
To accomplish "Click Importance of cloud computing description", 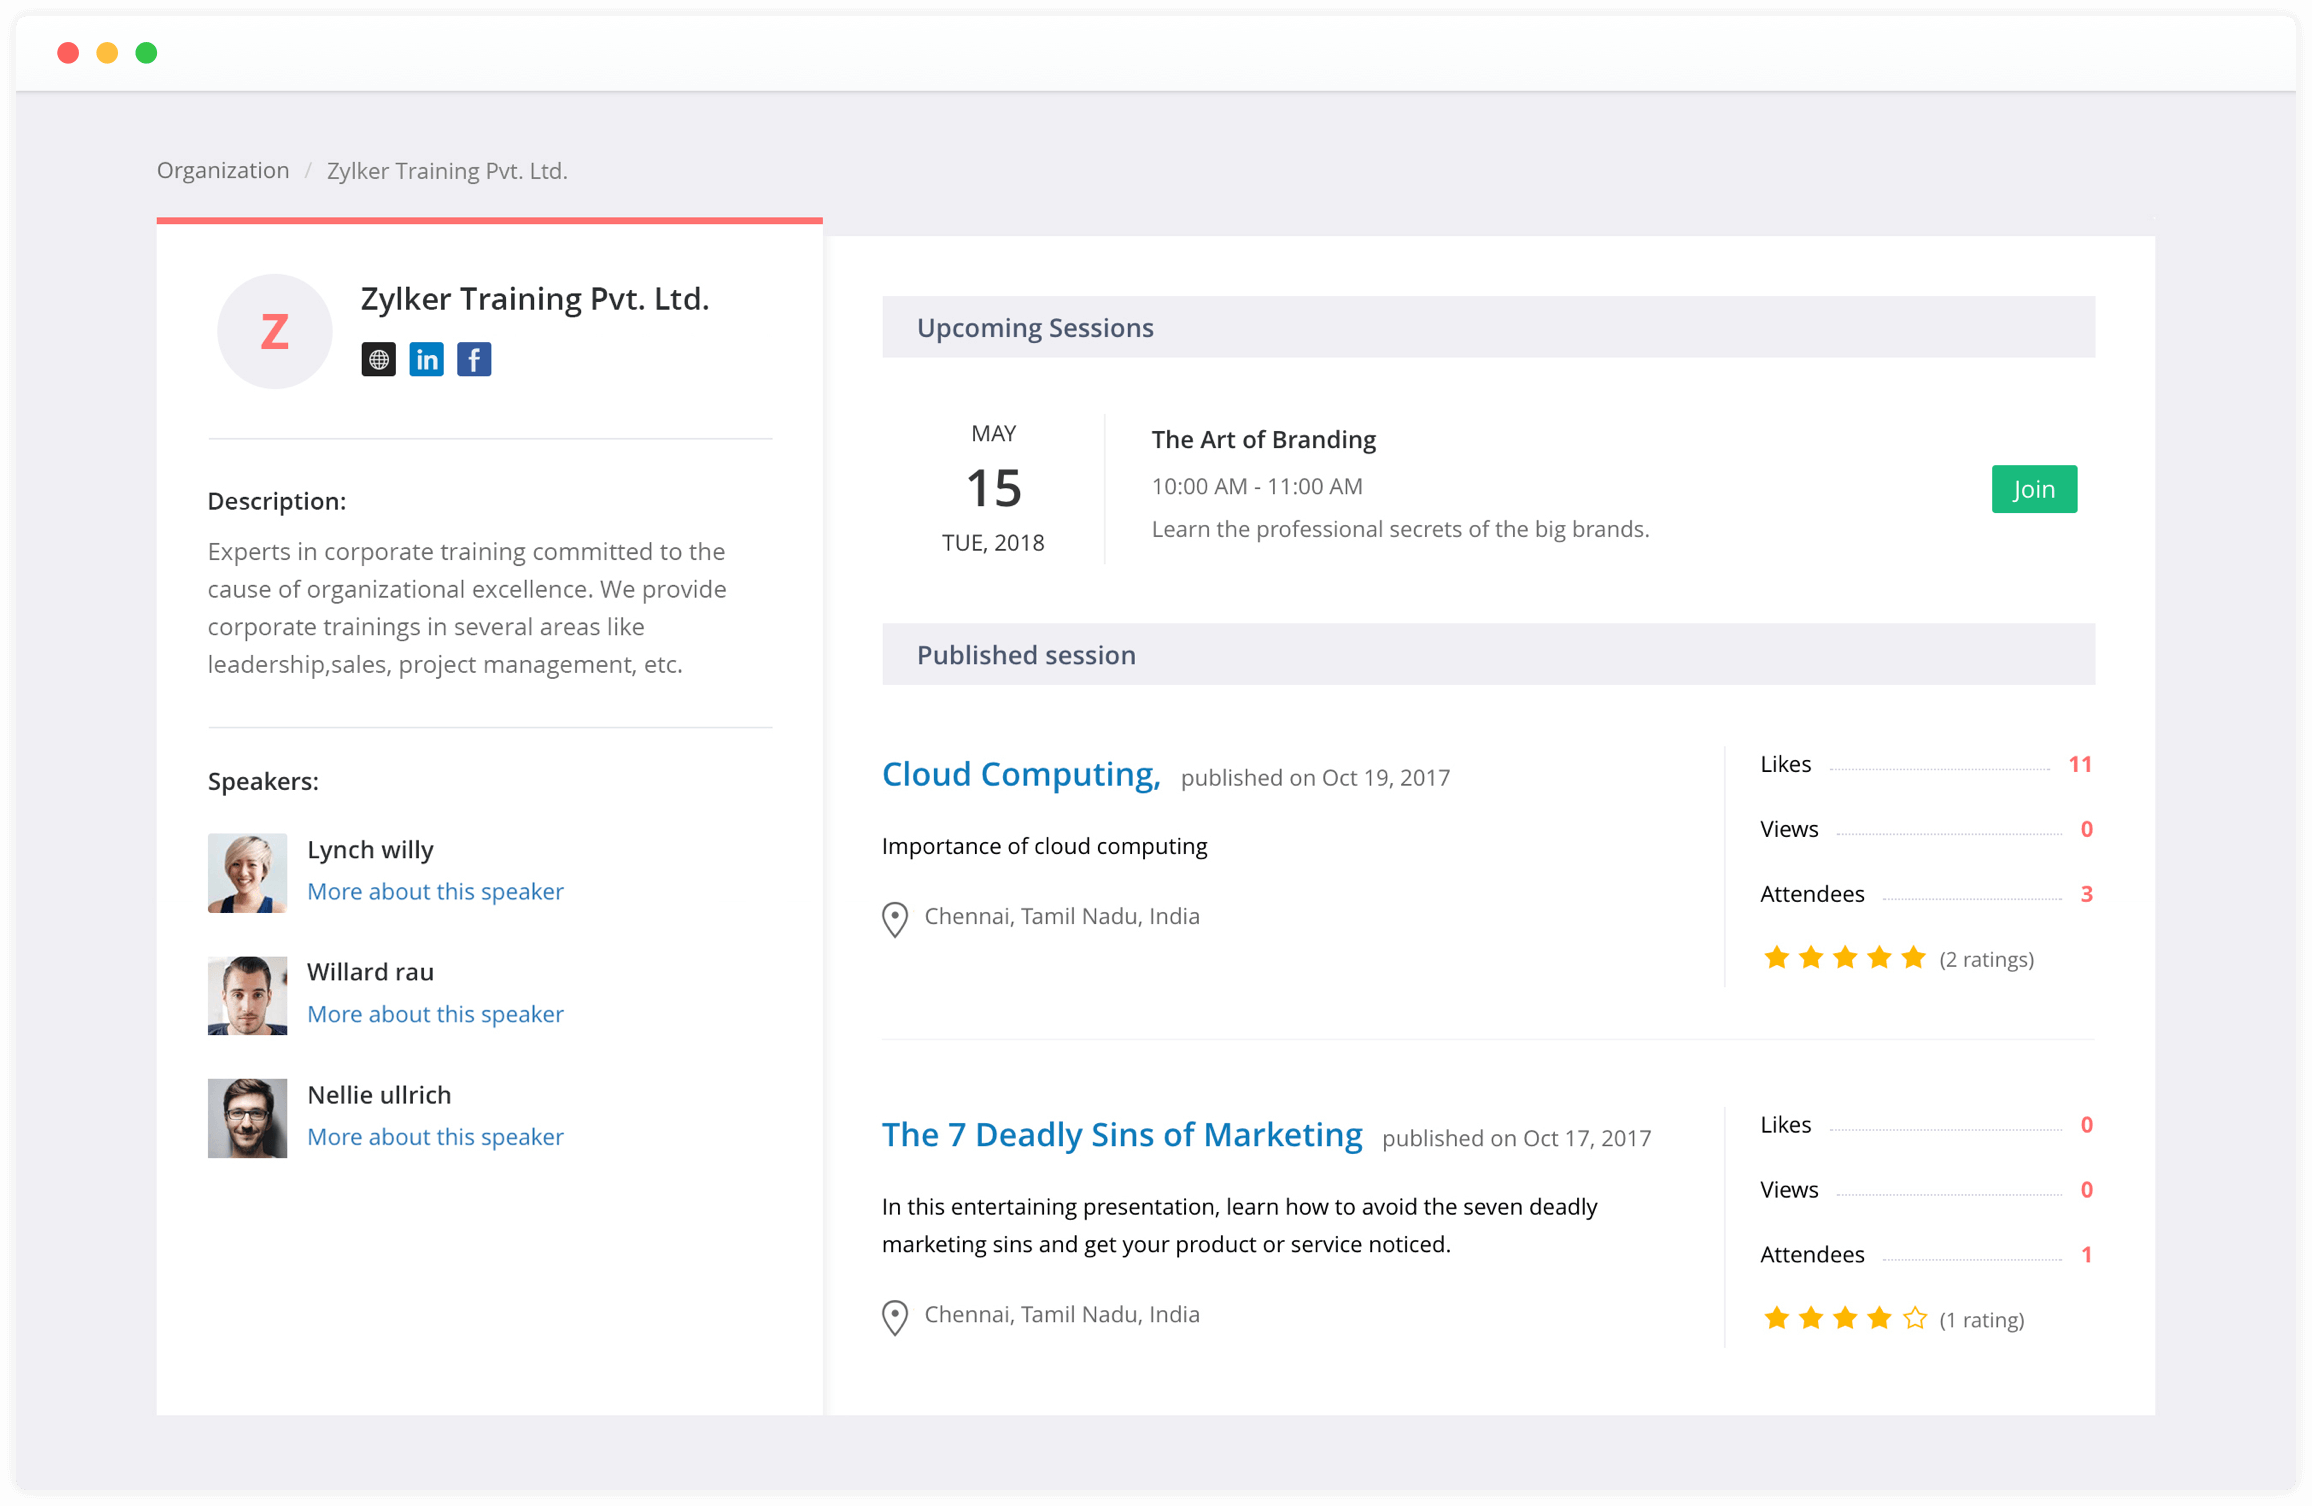I will (1044, 846).
